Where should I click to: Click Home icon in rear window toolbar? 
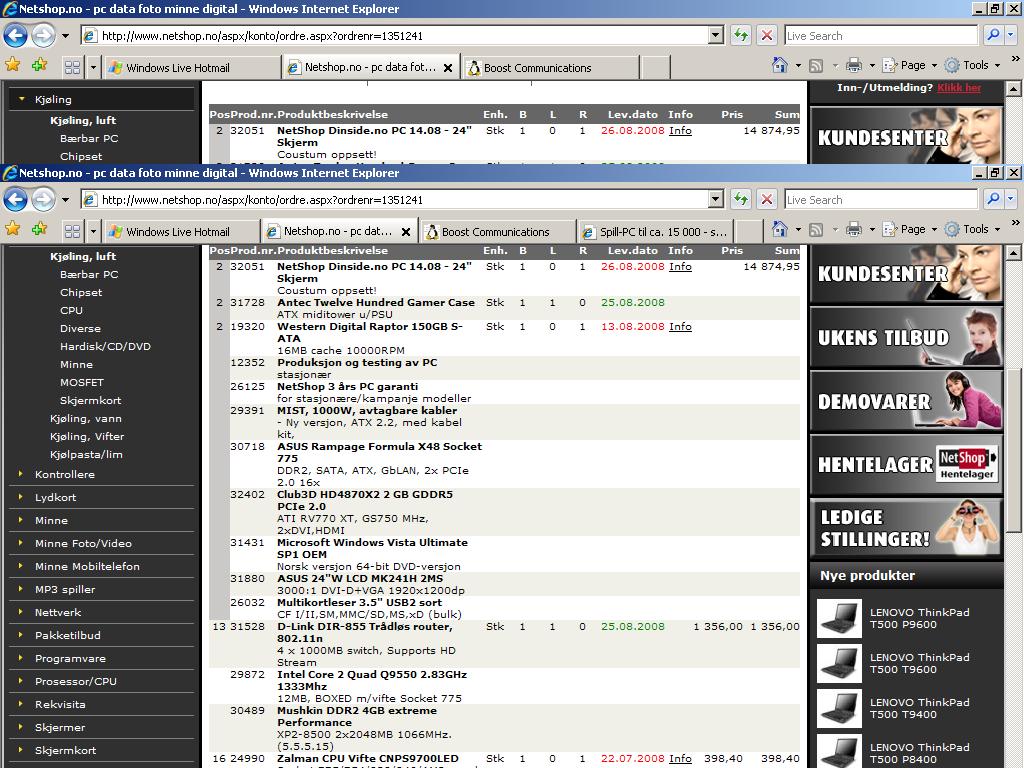click(x=779, y=65)
